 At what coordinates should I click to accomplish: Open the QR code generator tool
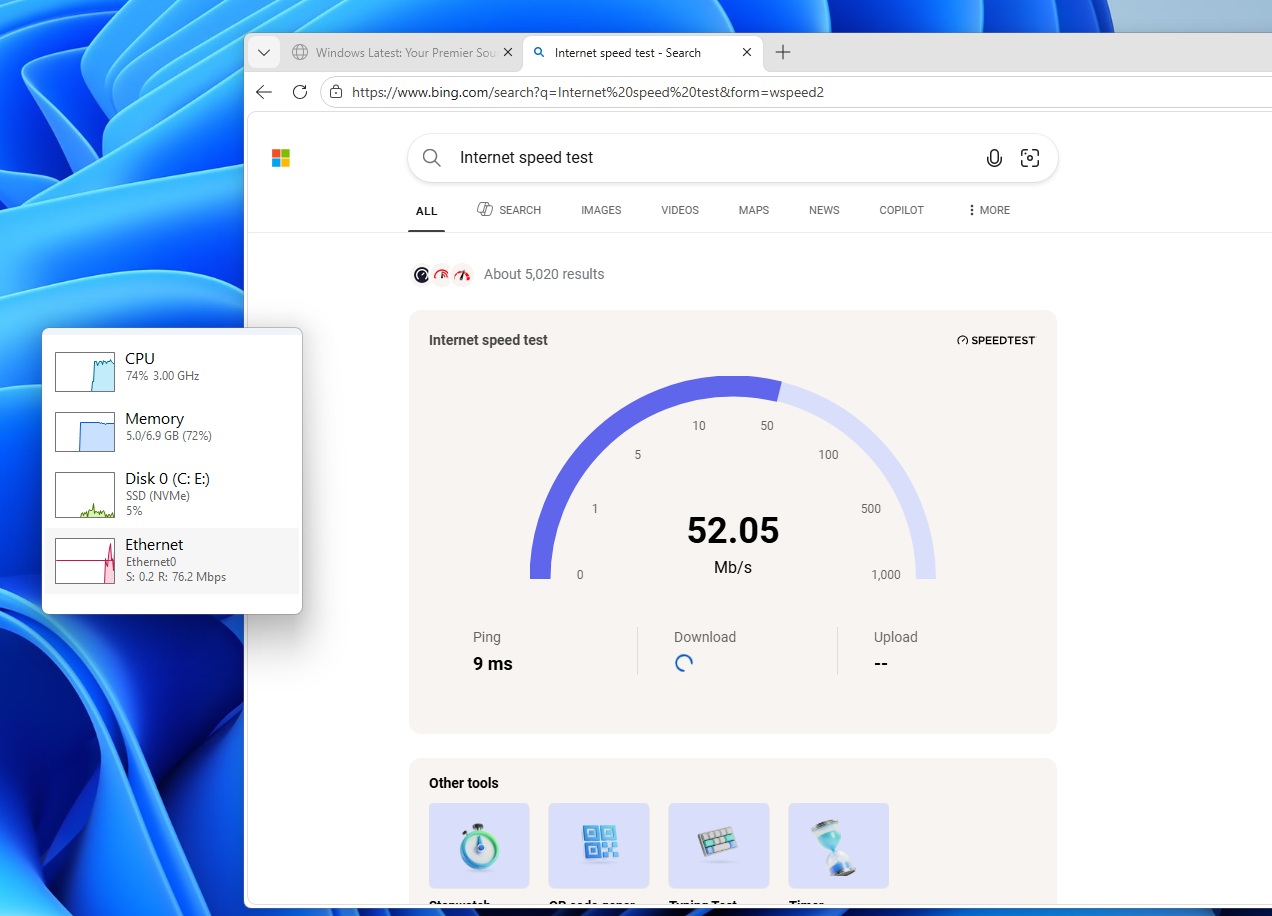(x=598, y=845)
